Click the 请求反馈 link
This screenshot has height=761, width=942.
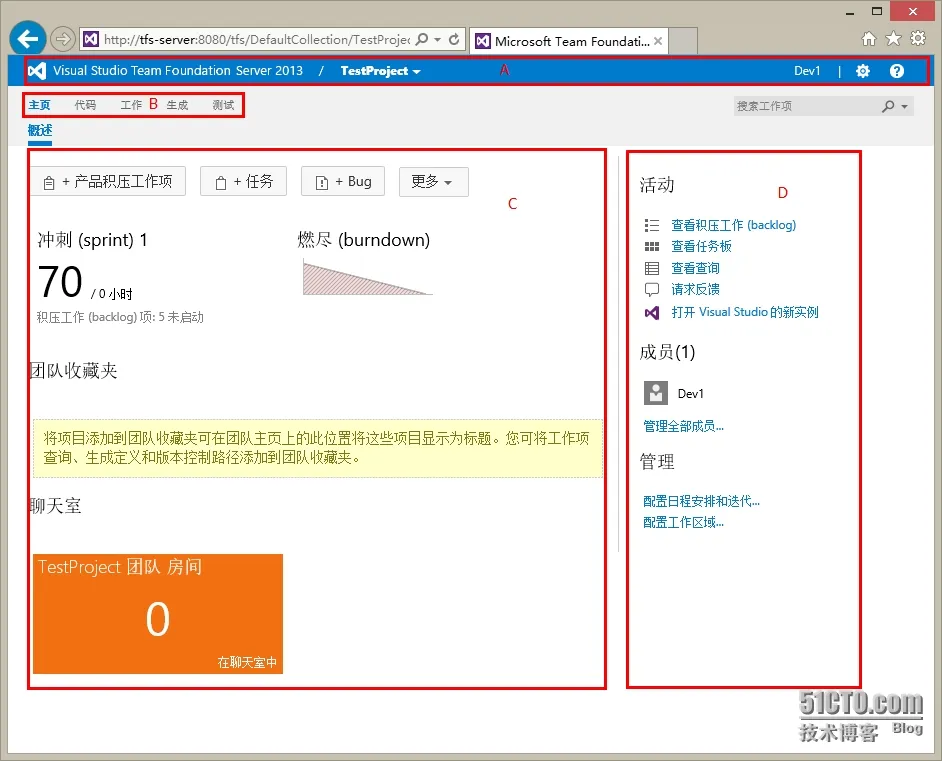tap(695, 289)
